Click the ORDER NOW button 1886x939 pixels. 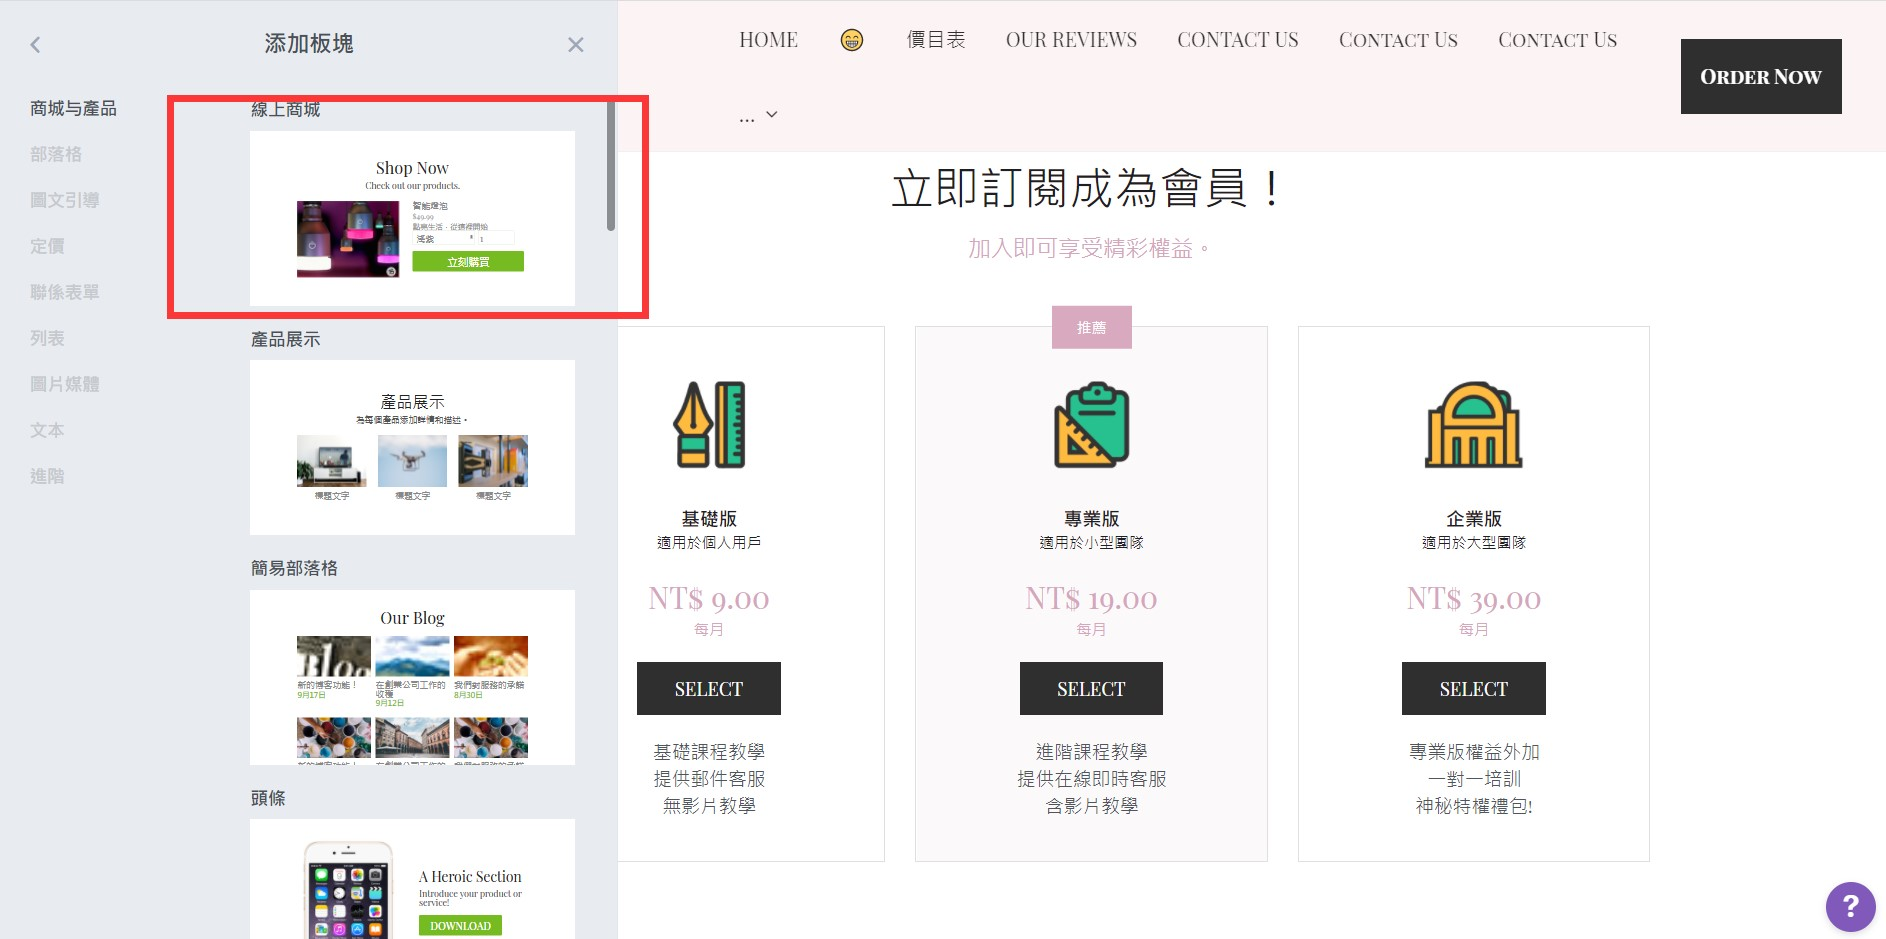tap(1760, 76)
